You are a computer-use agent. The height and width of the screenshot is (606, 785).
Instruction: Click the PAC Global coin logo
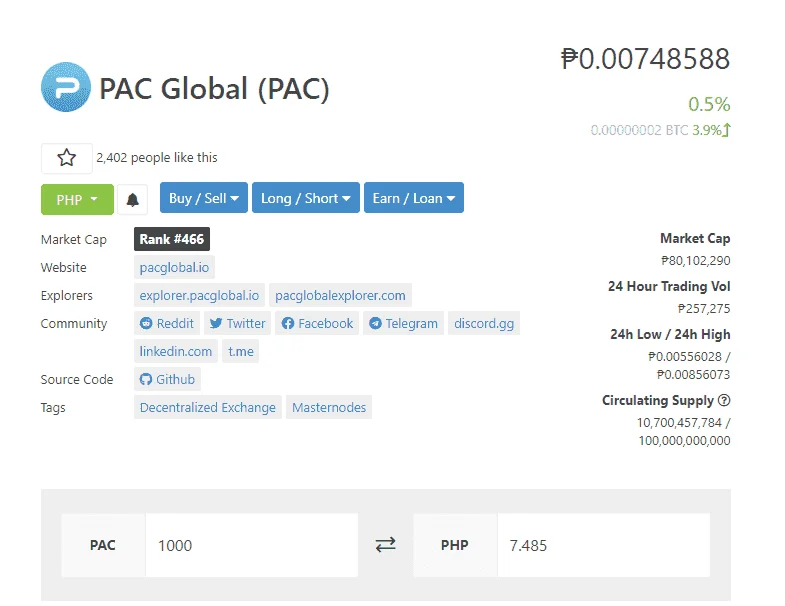pos(66,87)
